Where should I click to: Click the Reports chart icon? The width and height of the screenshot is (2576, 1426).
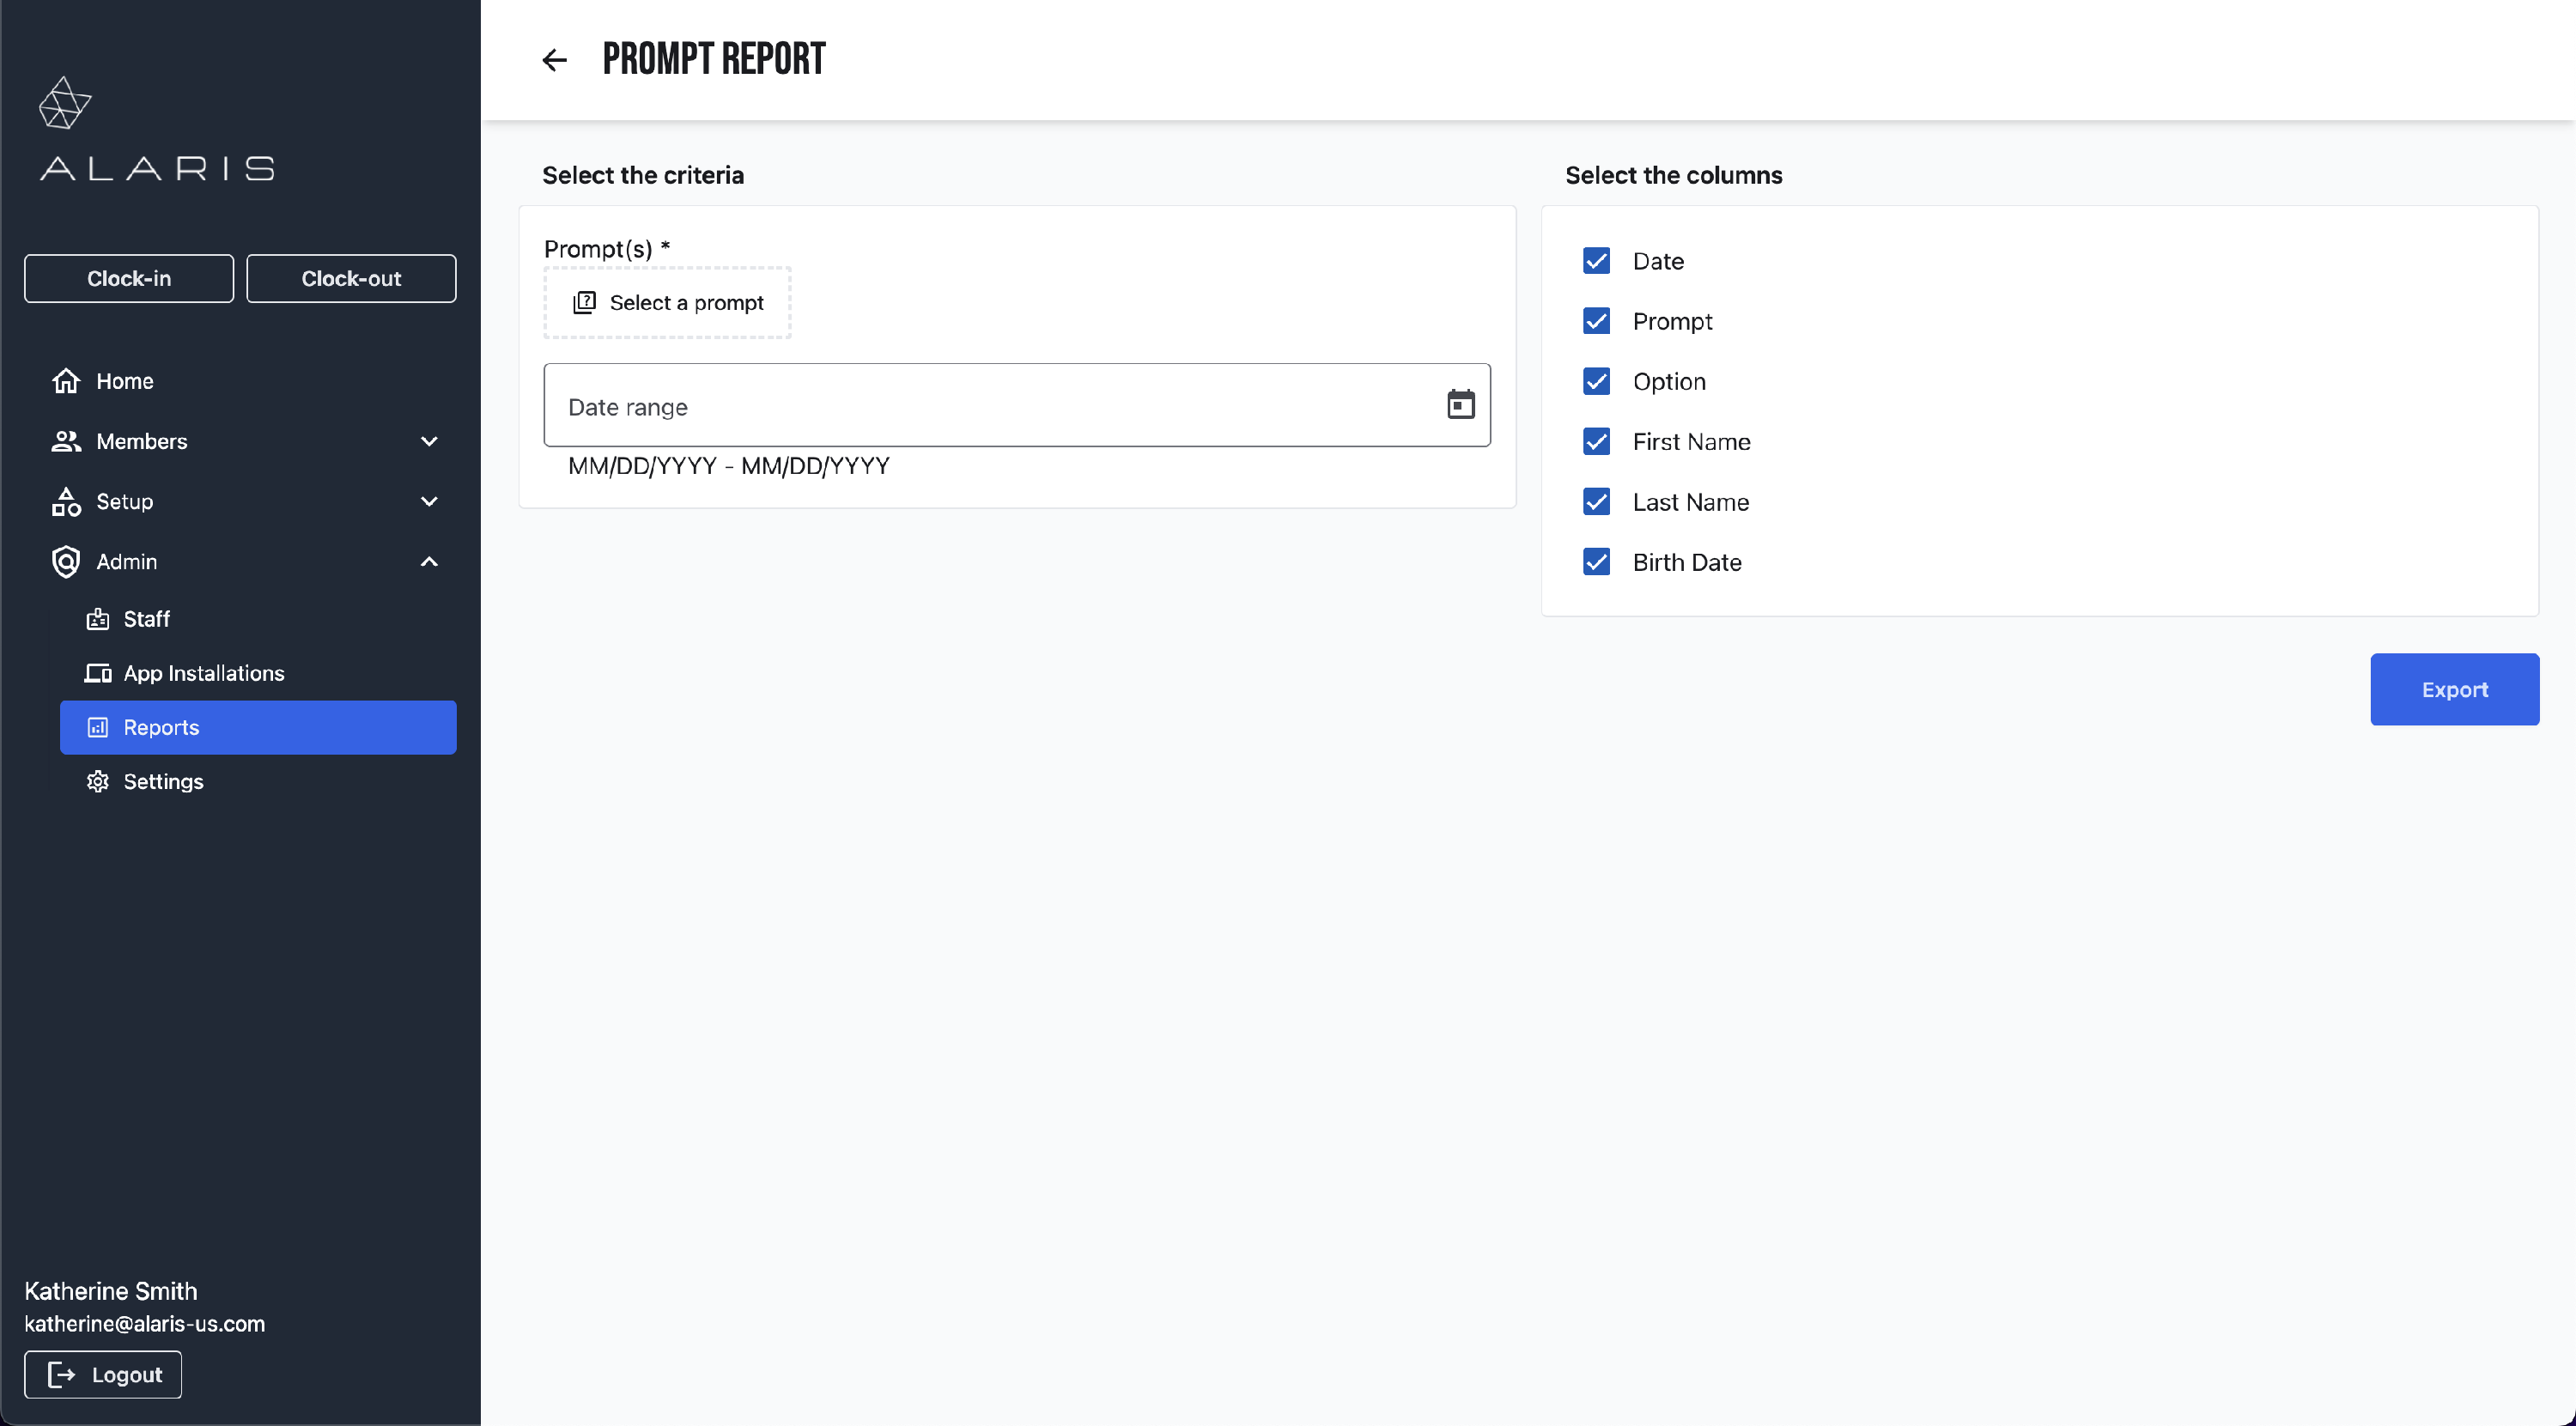coord(97,727)
